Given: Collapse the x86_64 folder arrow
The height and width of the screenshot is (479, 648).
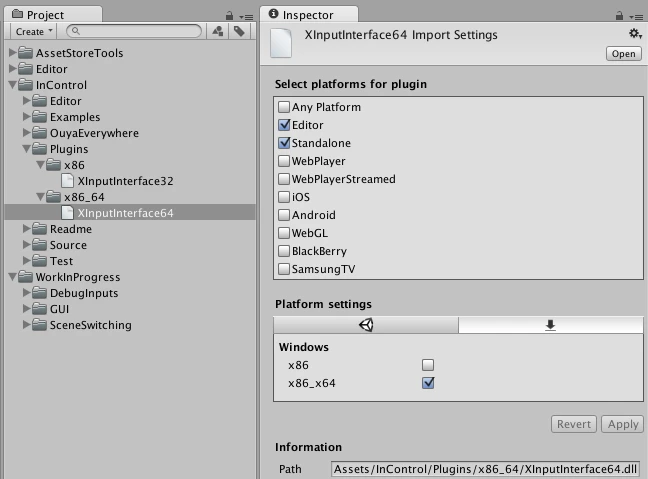Looking at the screenshot, I should coord(40,197).
